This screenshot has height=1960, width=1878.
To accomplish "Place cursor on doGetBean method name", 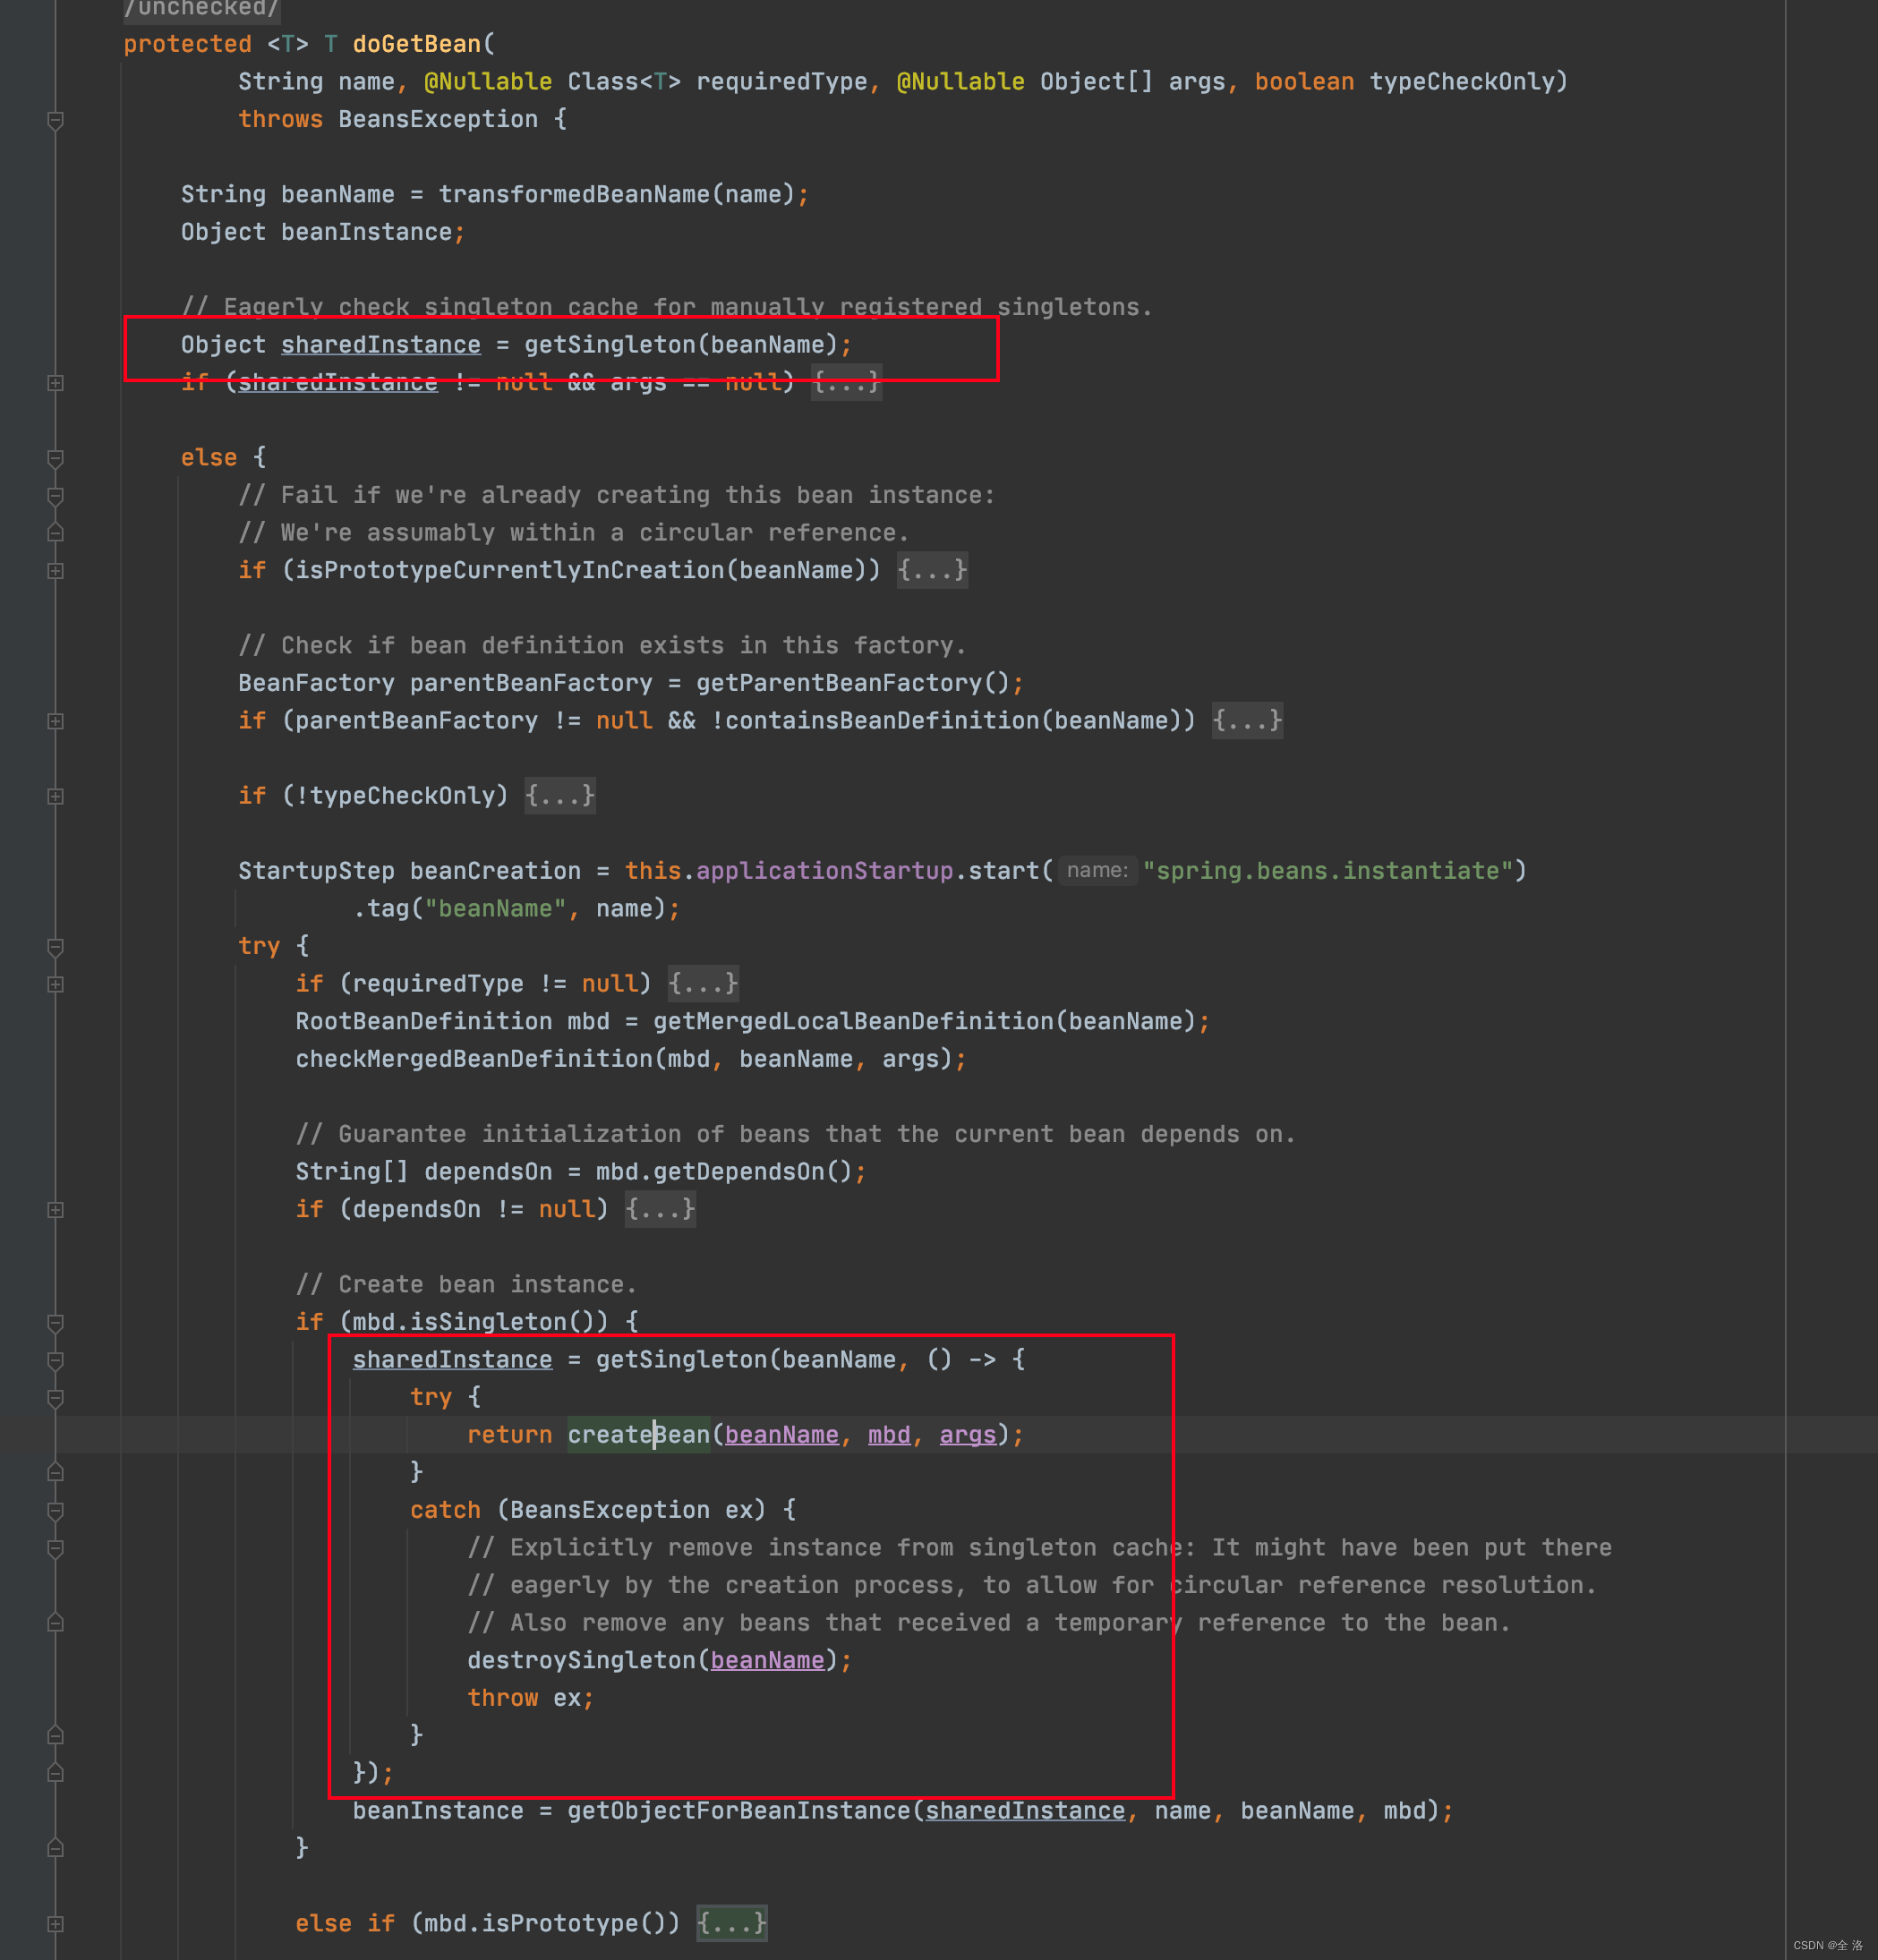I will click(417, 44).
